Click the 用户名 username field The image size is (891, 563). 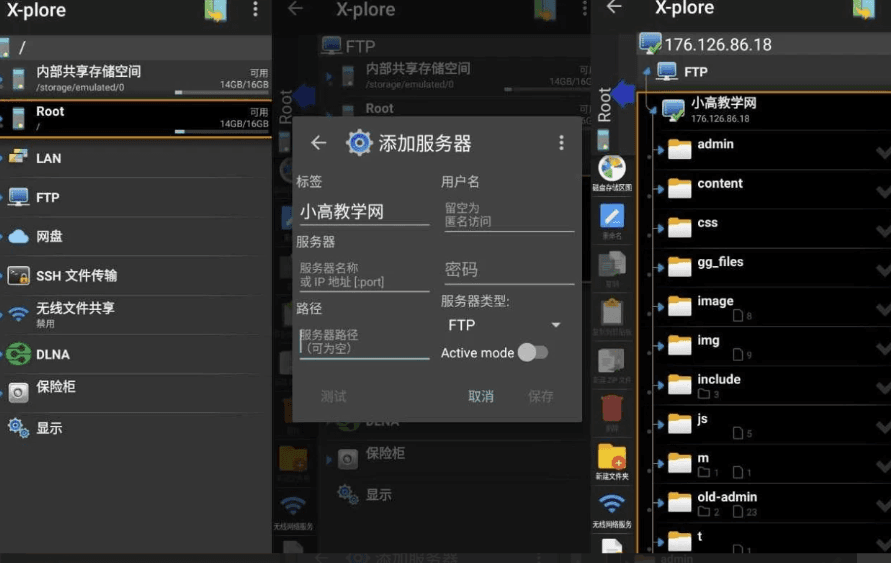509,215
